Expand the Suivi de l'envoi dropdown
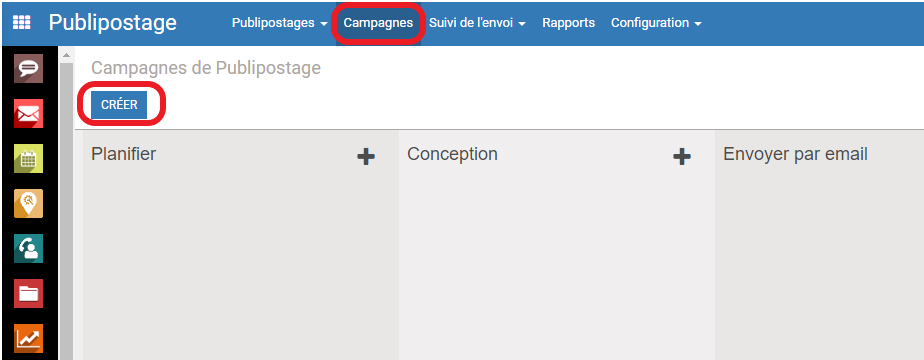This screenshot has height=360, width=924. [477, 23]
